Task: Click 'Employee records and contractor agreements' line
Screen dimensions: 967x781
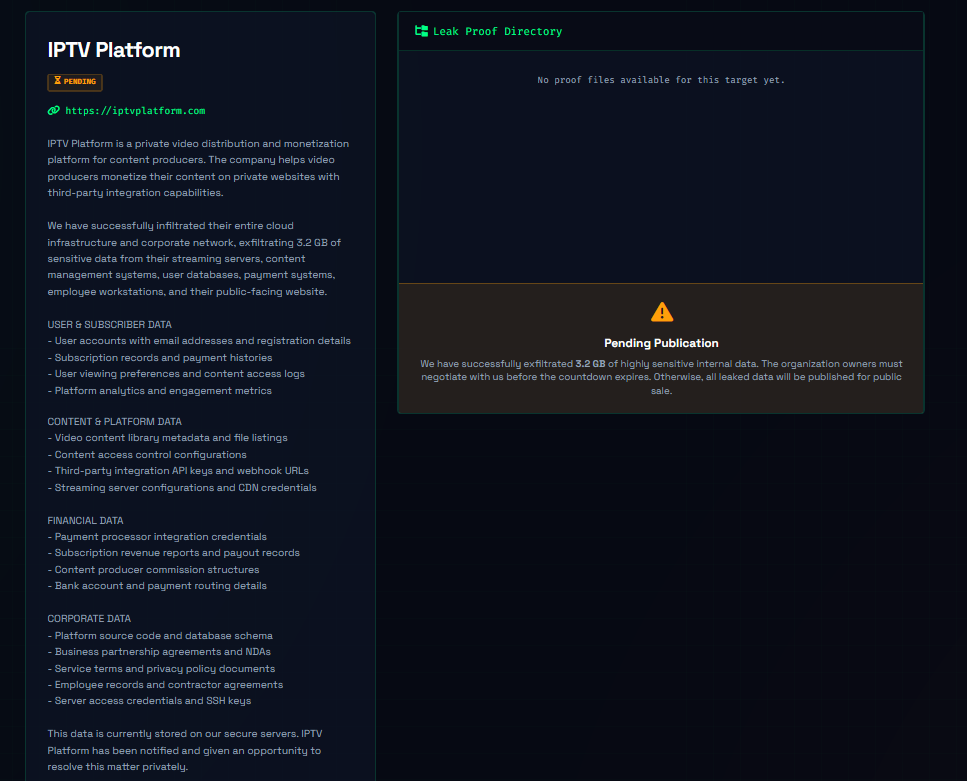Action: point(165,685)
